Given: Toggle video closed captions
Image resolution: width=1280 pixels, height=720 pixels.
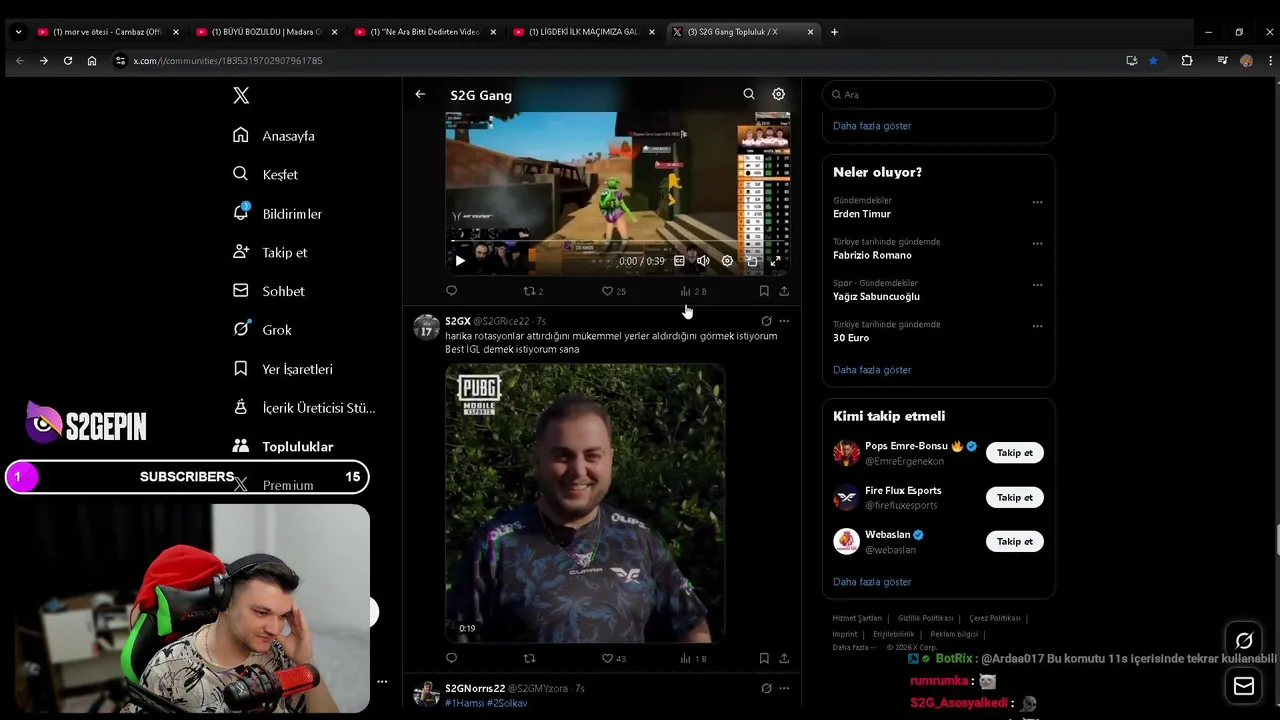Looking at the screenshot, I should coord(679,261).
